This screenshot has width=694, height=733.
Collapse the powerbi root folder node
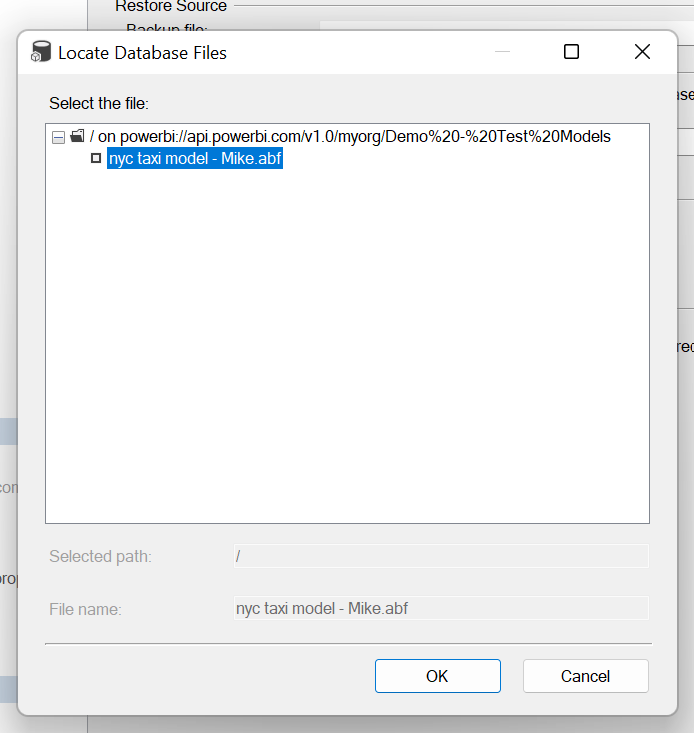click(58, 137)
